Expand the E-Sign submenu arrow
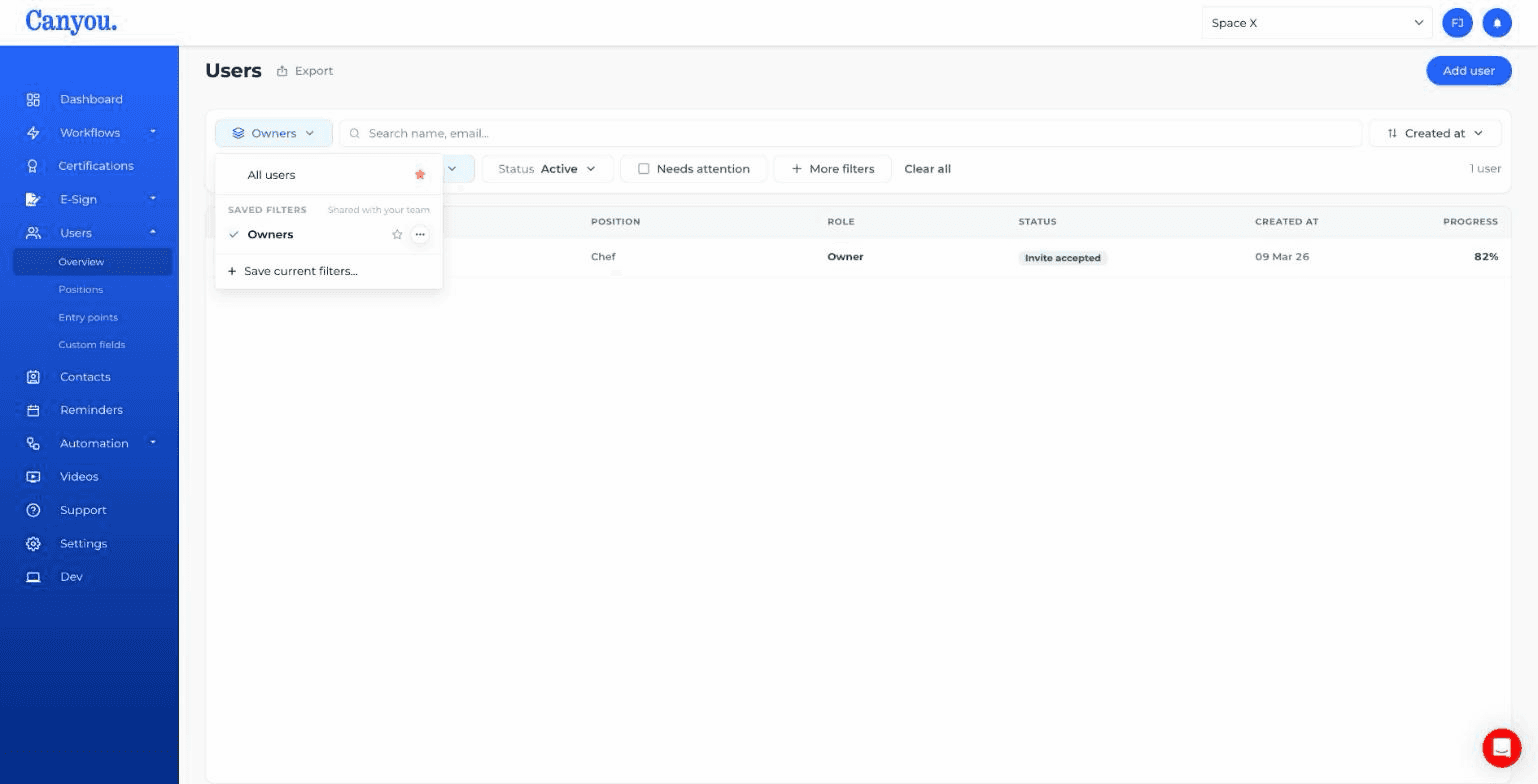Image resolution: width=1538 pixels, height=784 pixels. click(153, 199)
